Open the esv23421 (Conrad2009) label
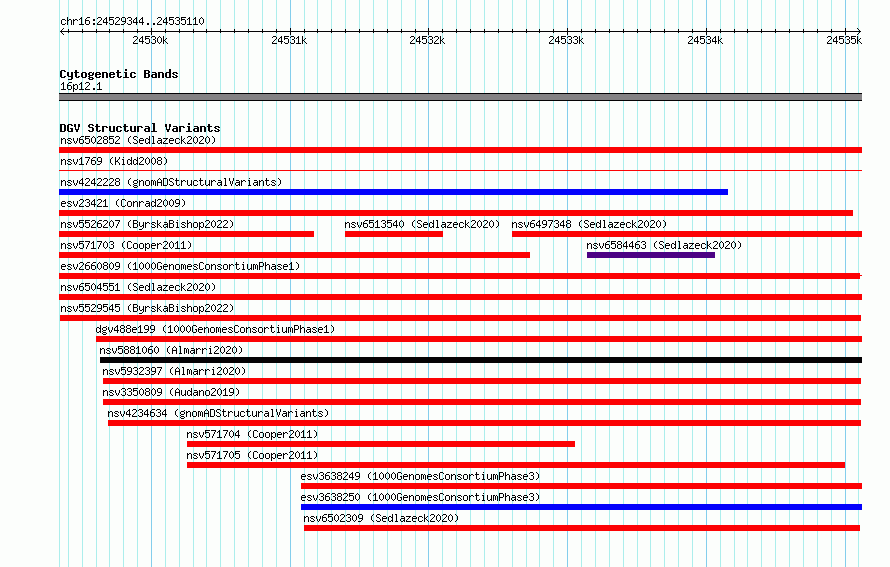The height and width of the screenshot is (567, 890). coord(123,203)
